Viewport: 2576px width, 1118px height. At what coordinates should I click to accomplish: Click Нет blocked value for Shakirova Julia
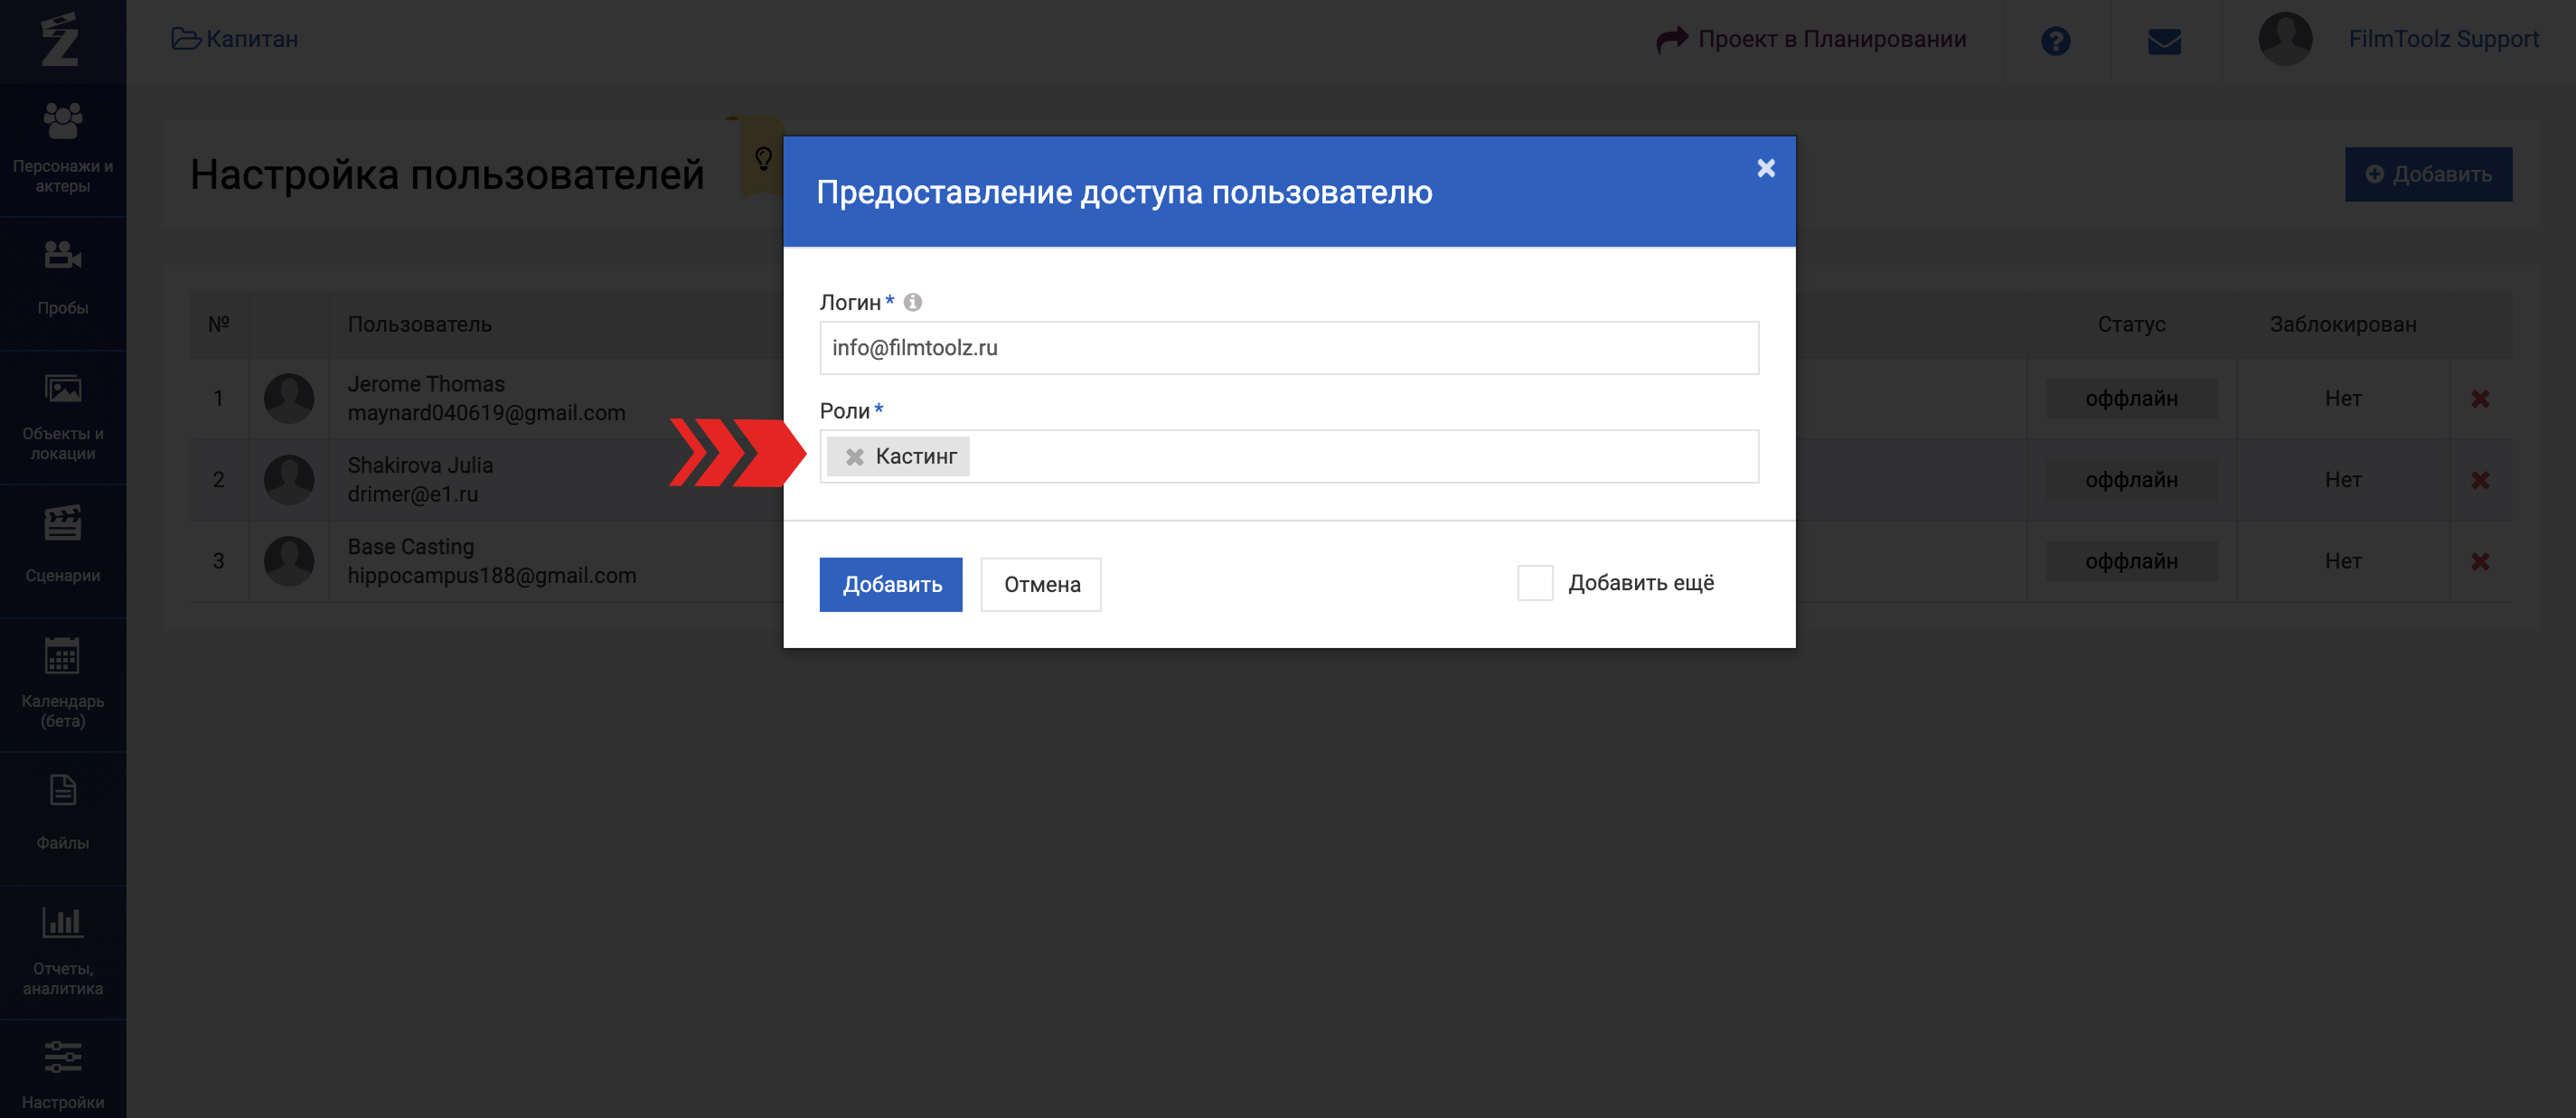pos(2343,480)
